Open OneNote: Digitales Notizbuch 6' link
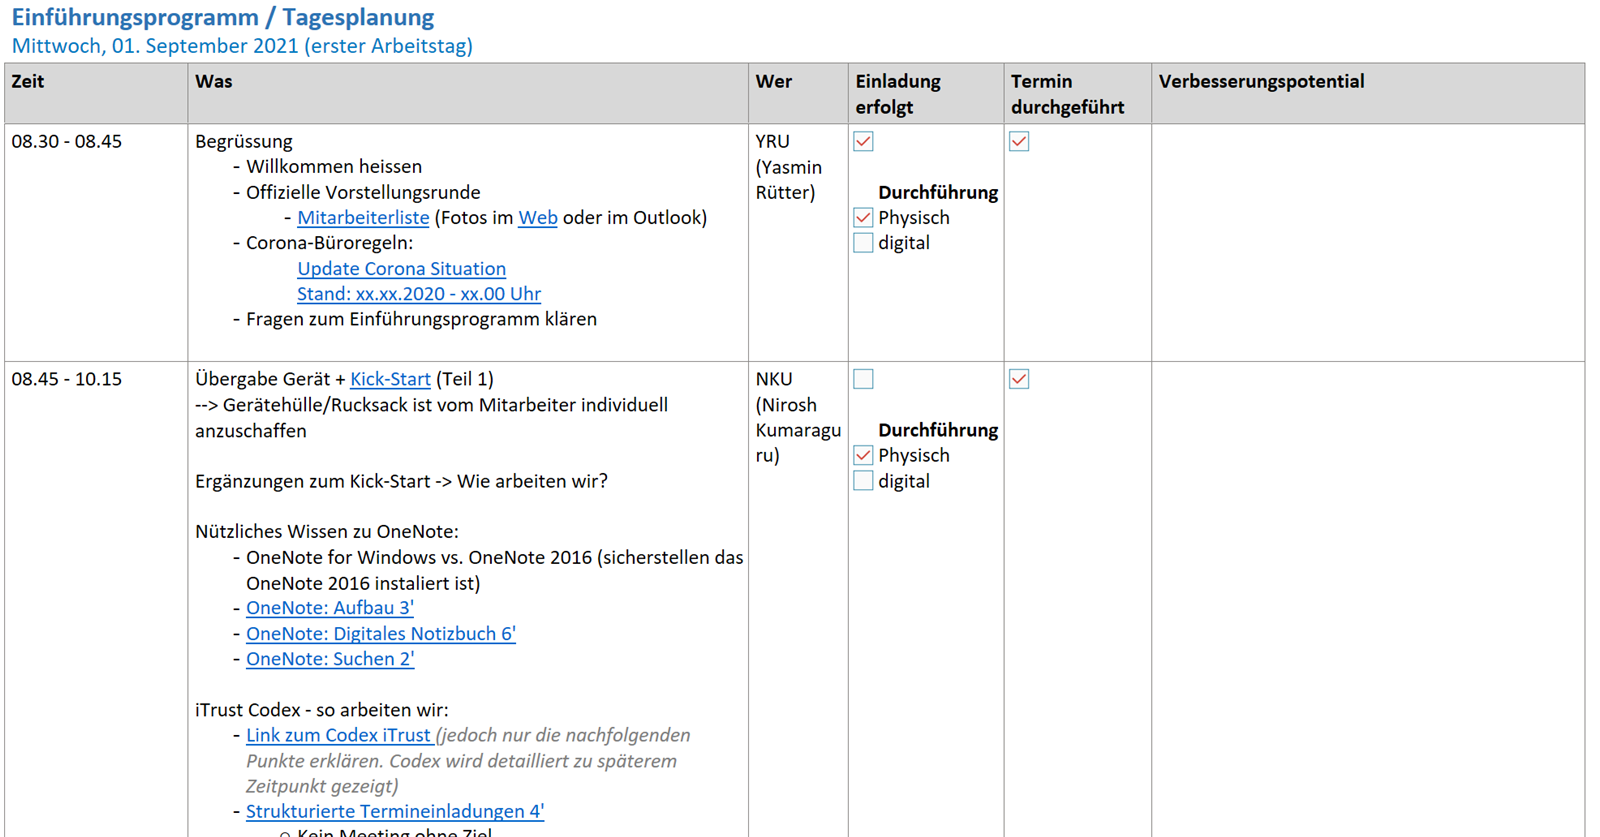This screenshot has width=1600, height=837. 380,634
